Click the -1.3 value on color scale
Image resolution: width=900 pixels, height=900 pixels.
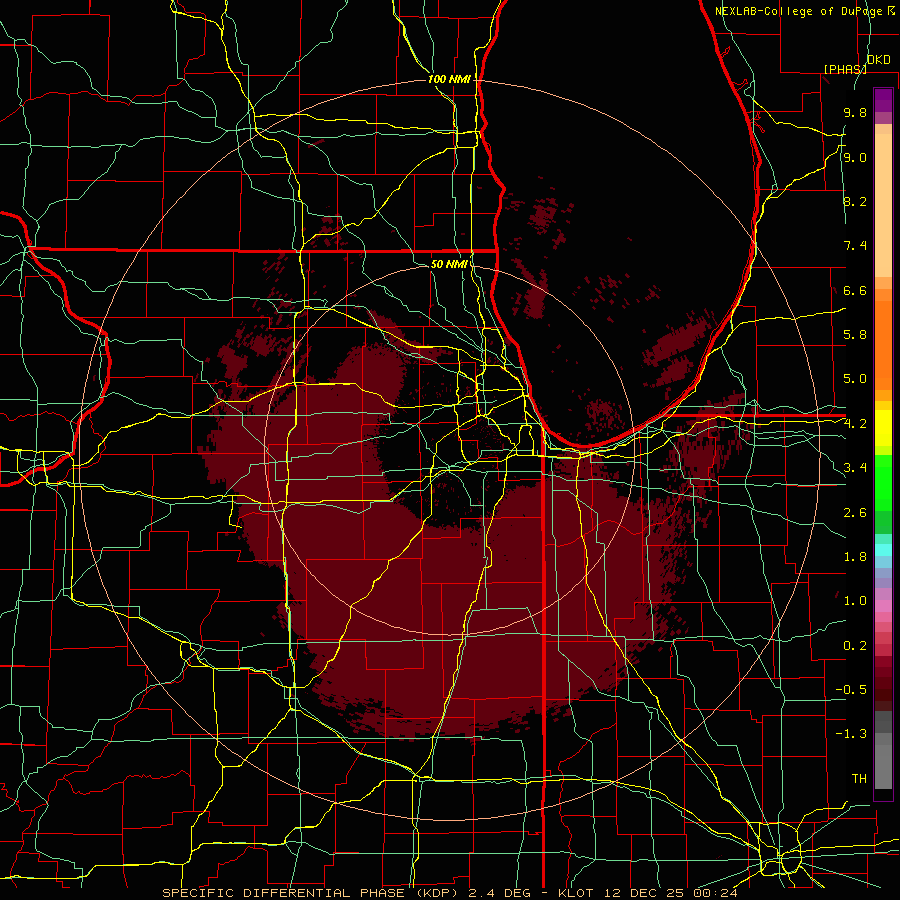click(x=851, y=734)
